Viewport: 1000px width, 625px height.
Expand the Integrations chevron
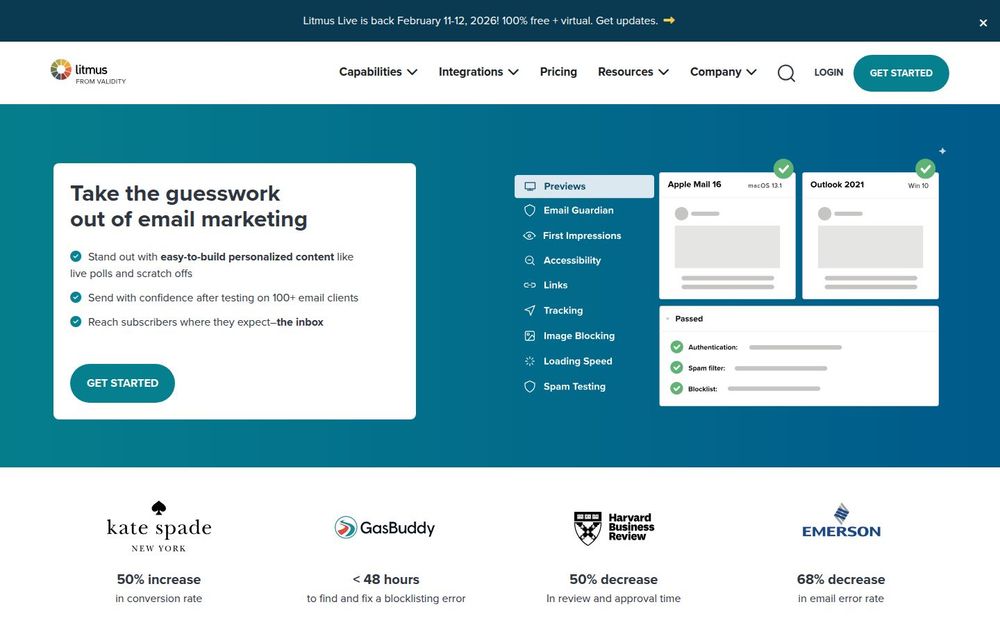coord(513,72)
